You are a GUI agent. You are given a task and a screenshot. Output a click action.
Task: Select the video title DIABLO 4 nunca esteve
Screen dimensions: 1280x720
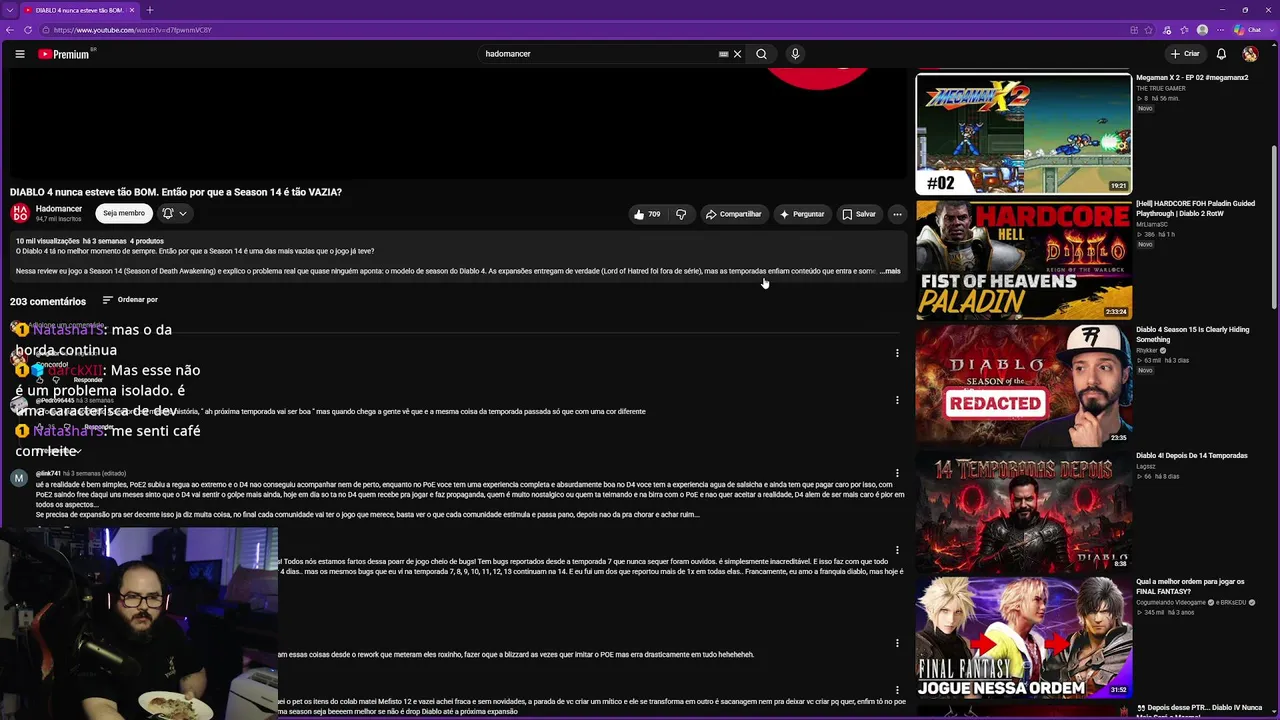point(176,192)
